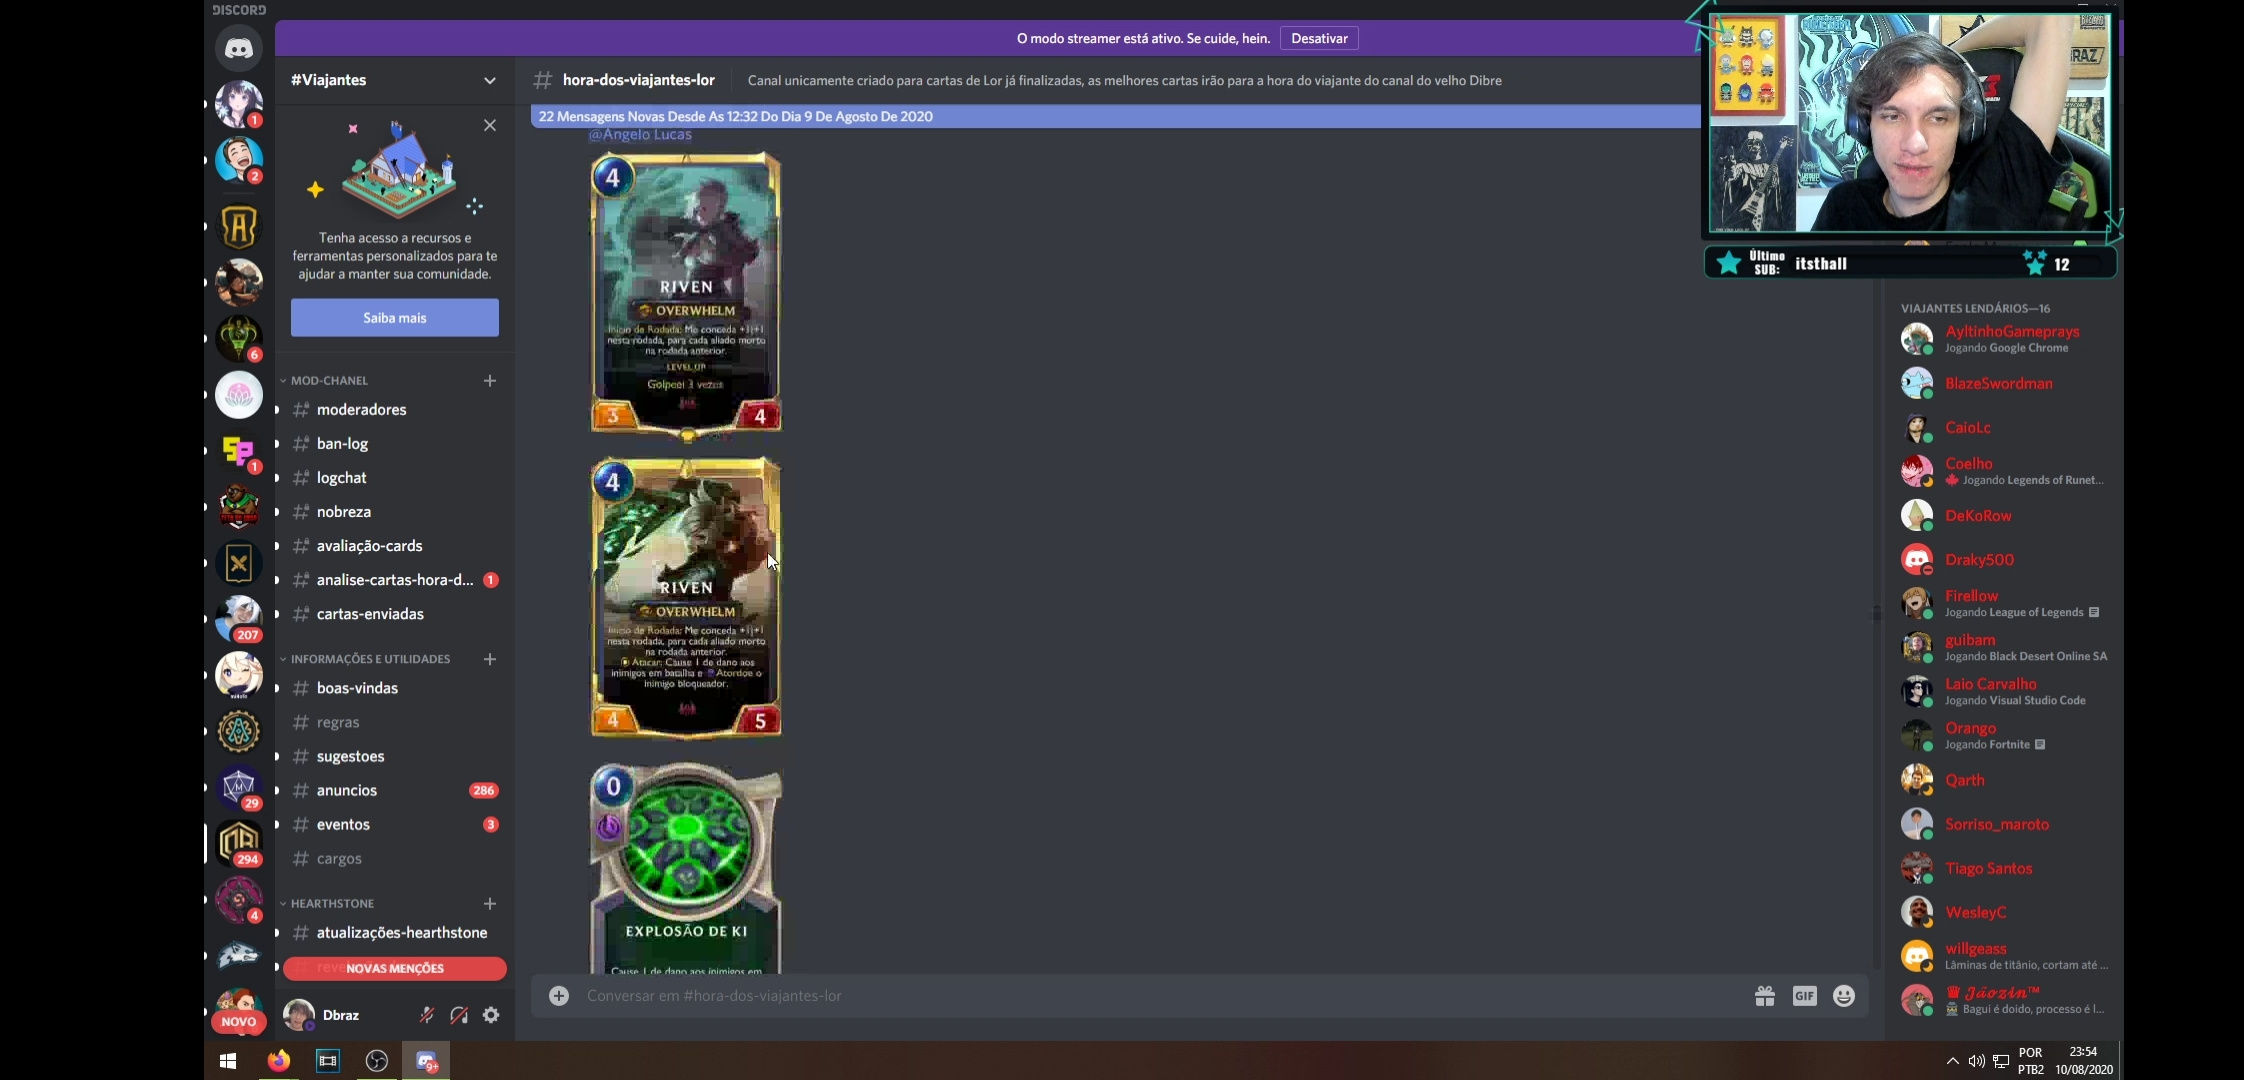The height and width of the screenshot is (1080, 2244).
Task: Open Discord home button
Action: pos(238,48)
